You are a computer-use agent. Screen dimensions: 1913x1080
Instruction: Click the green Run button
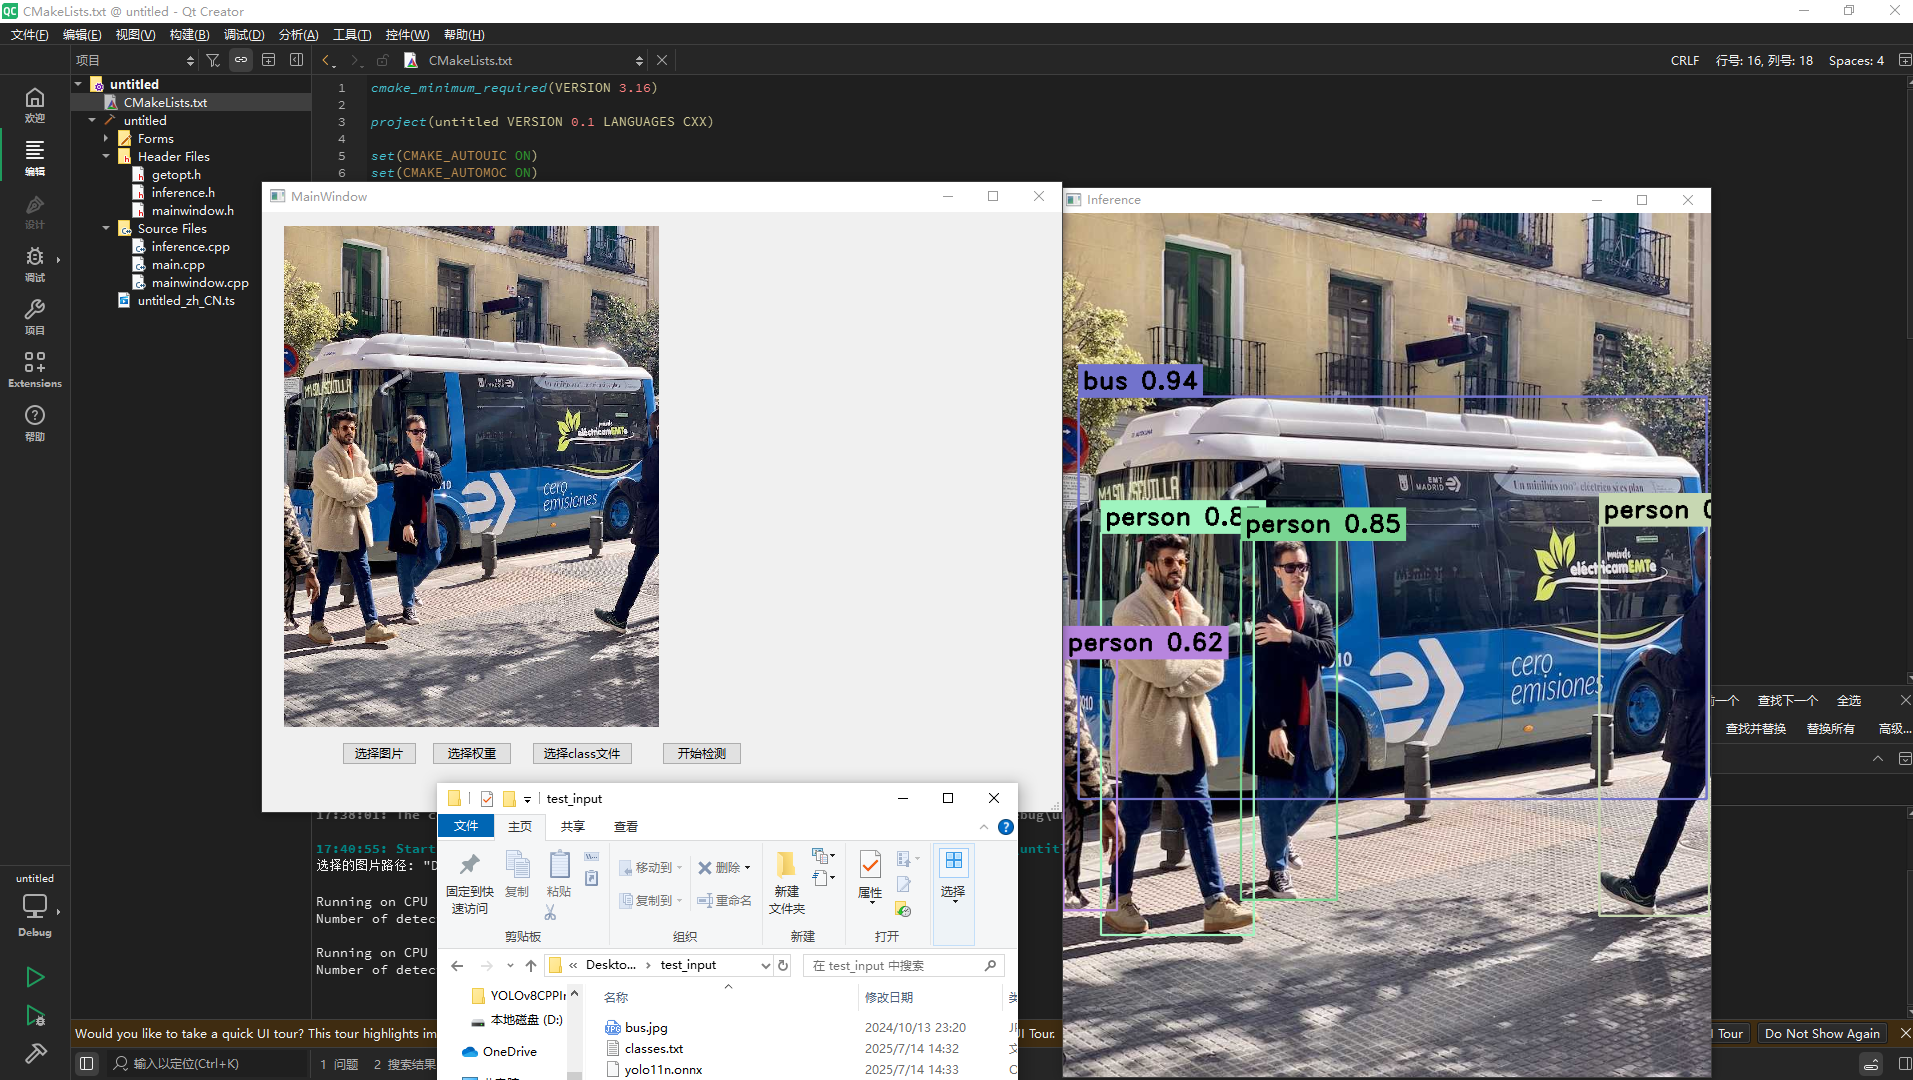pos(35,977)
